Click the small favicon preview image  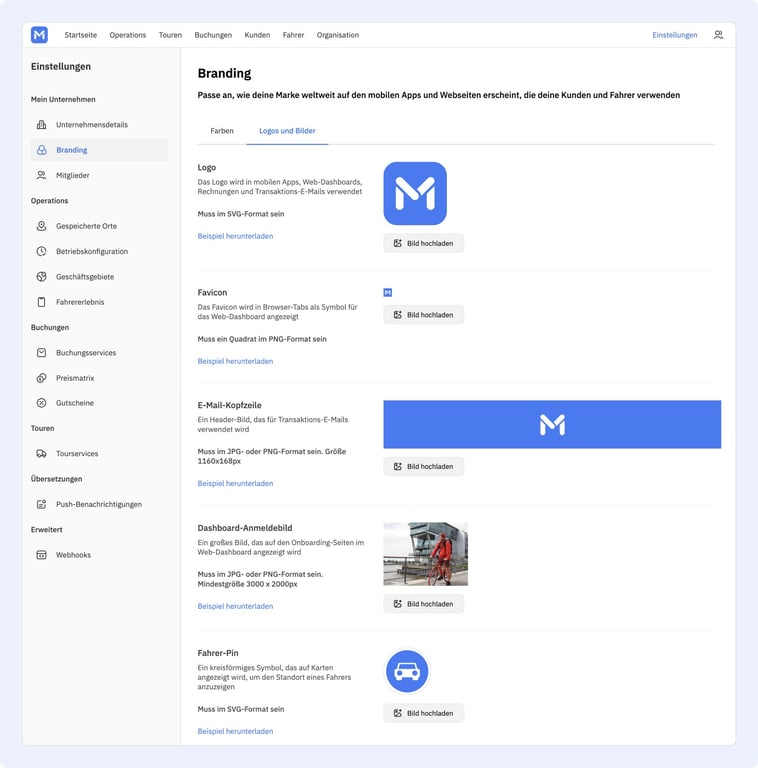click(387, 292)
